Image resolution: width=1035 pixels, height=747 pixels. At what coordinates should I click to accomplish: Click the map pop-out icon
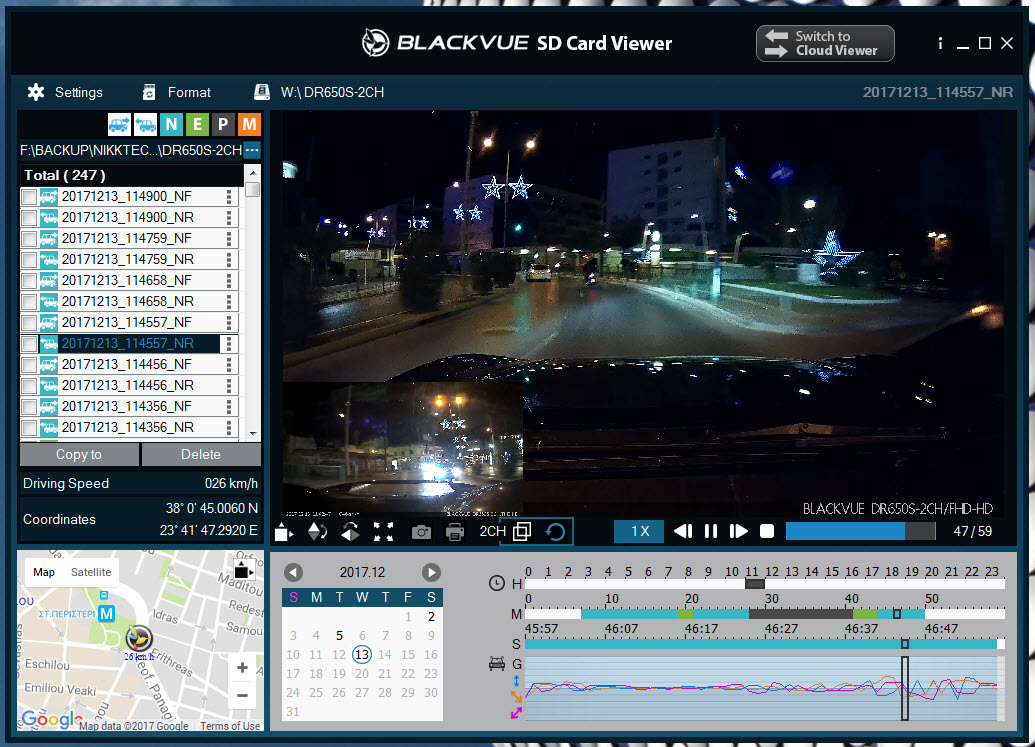[244, 569]
